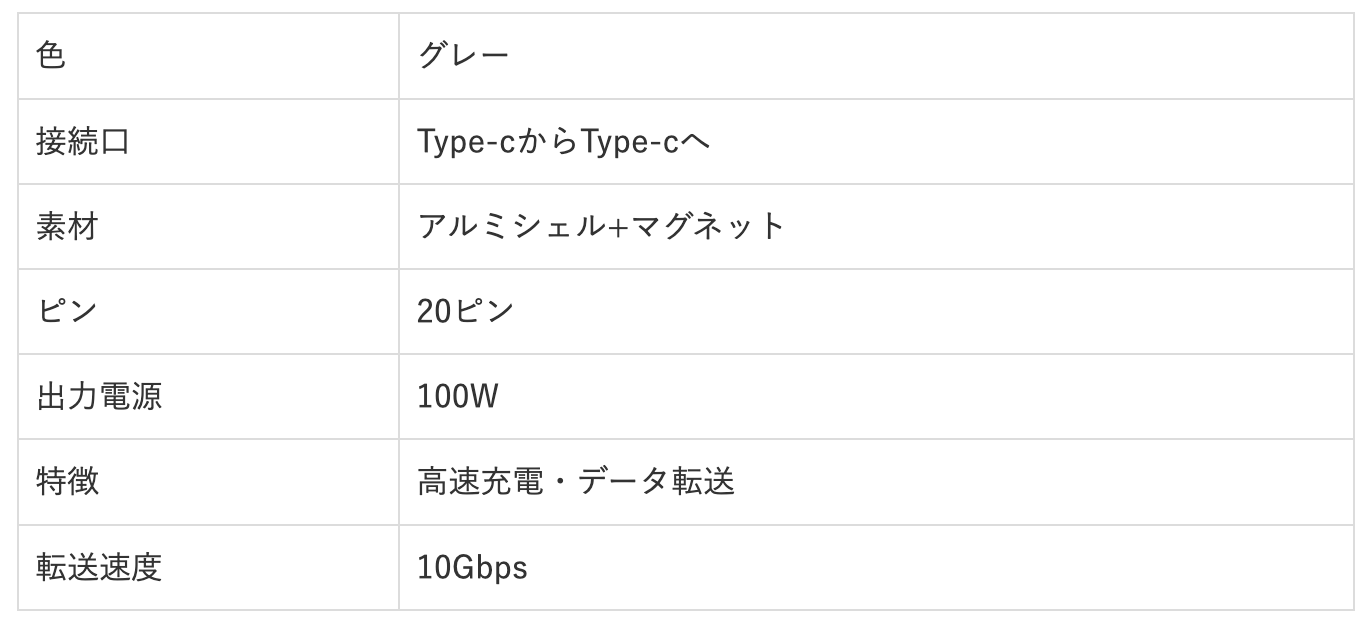Image resolution: width=1372 pixels, height=622 pixels.
Task: Click the ピン row label in left column
Action: point(67,312)
